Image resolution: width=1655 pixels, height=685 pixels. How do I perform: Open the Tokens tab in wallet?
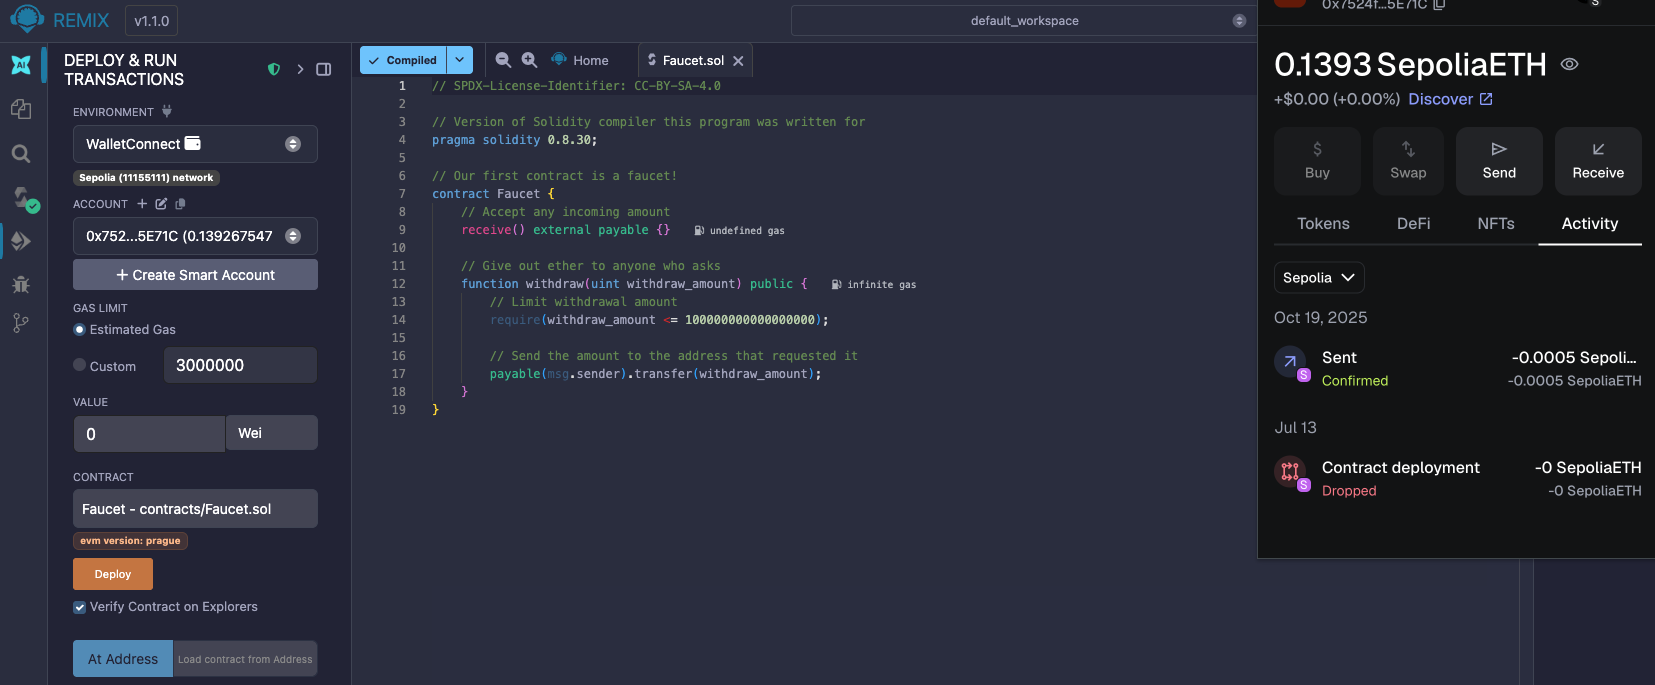pyautogui.click(x=1323, y=224)
